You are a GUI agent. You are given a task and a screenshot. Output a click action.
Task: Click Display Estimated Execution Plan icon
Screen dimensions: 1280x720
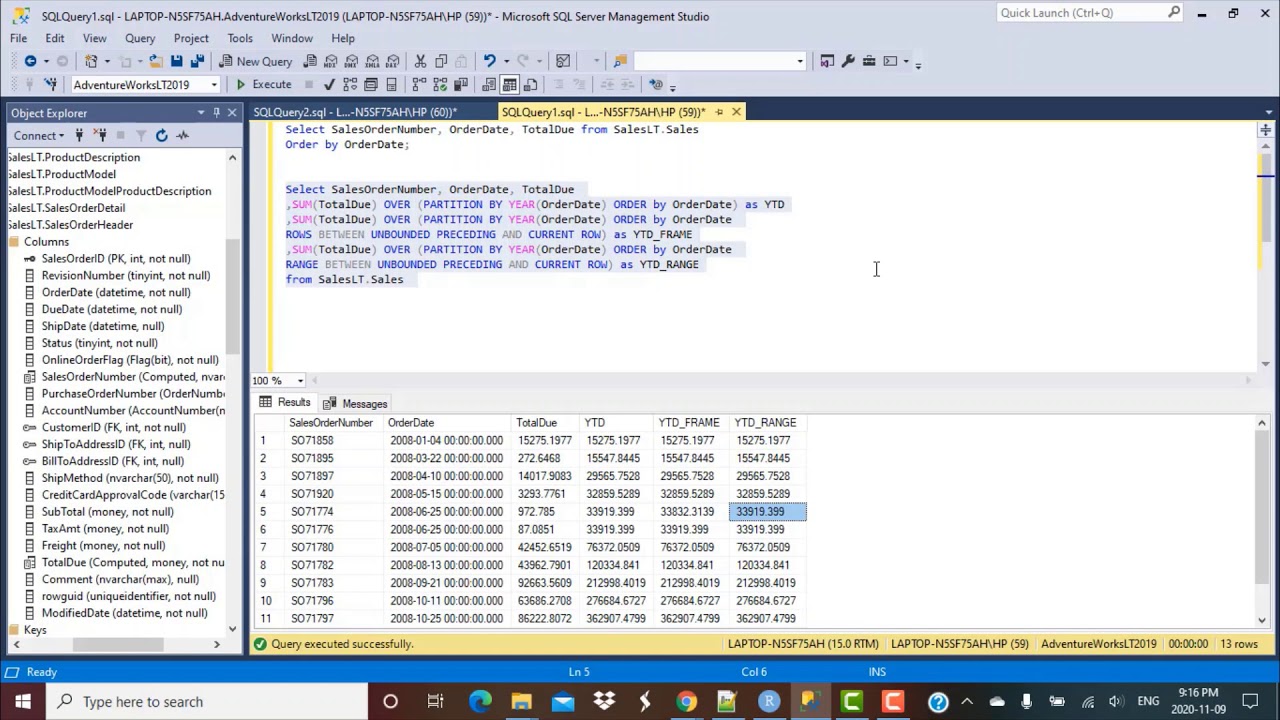350,85
